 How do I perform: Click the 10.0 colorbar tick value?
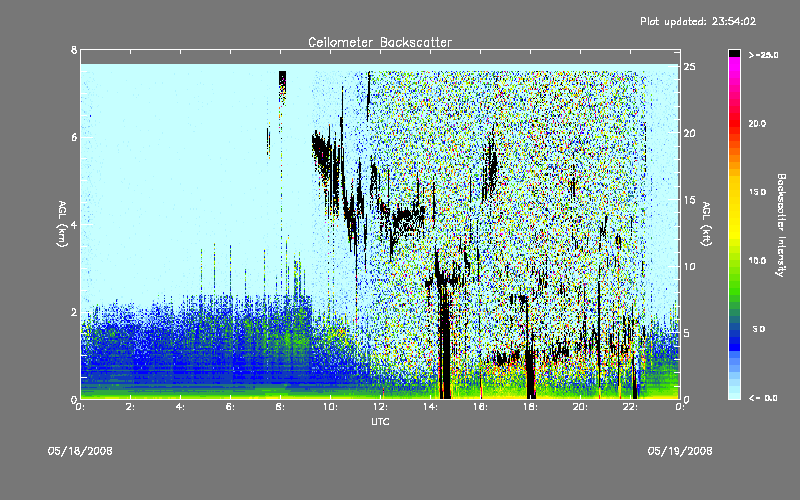[757, 261]
